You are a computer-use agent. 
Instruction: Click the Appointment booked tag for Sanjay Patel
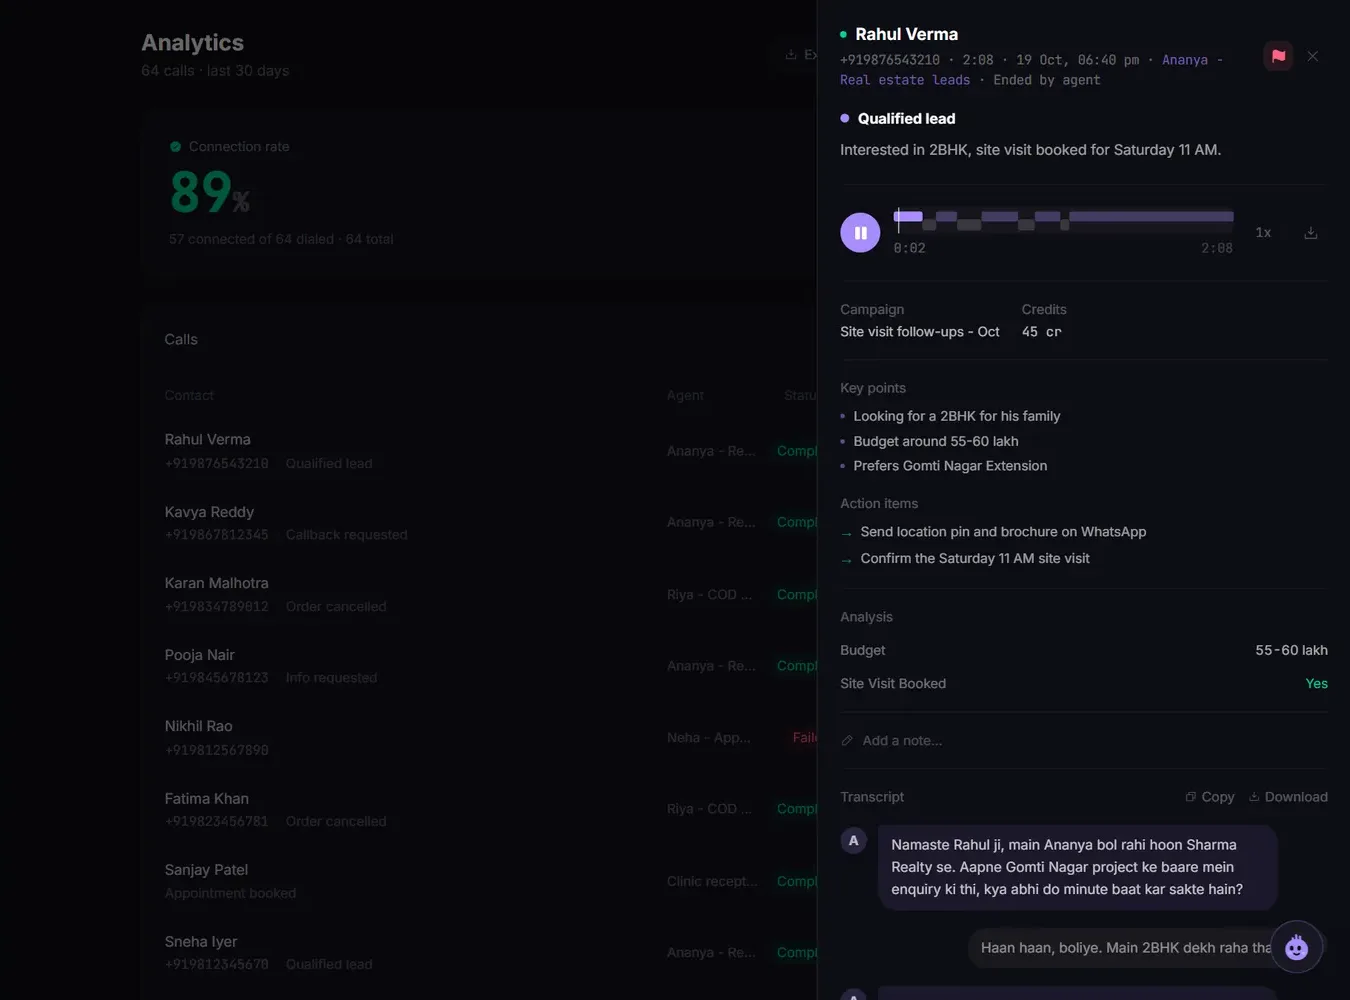[x=230, y=893]
